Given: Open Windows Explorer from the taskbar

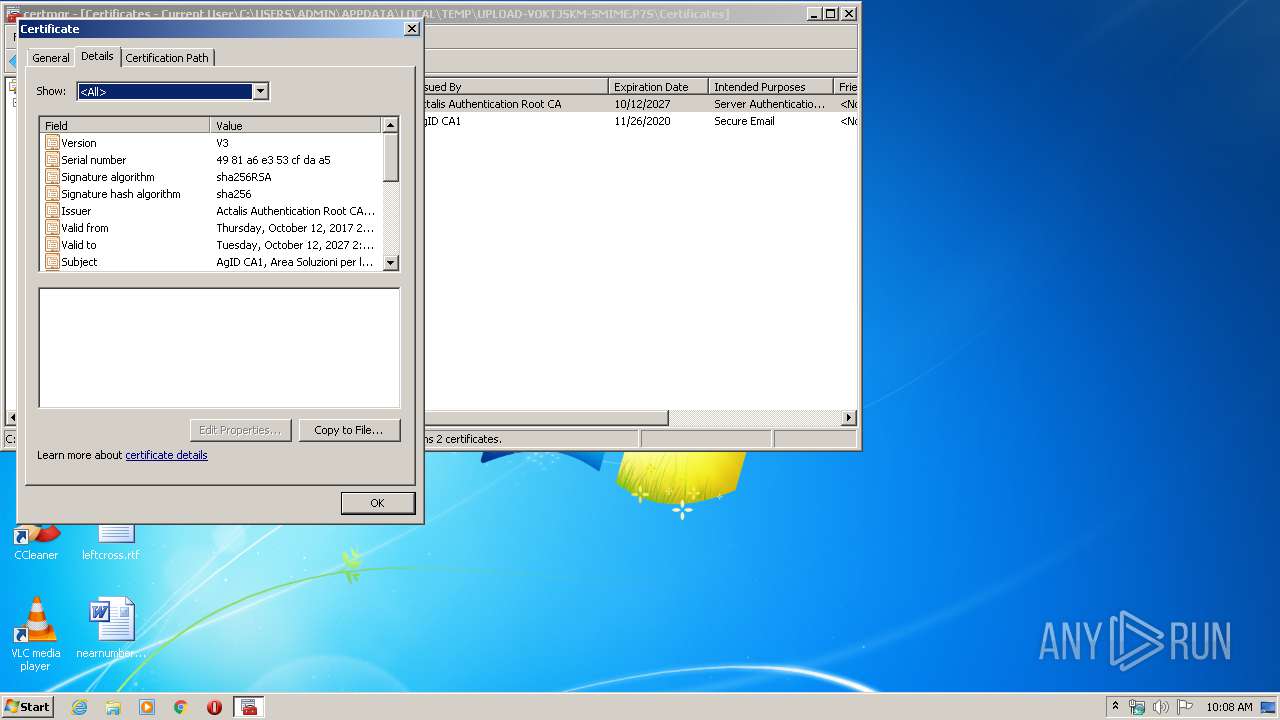Looking at the screenshot, I should click(113, 707).
